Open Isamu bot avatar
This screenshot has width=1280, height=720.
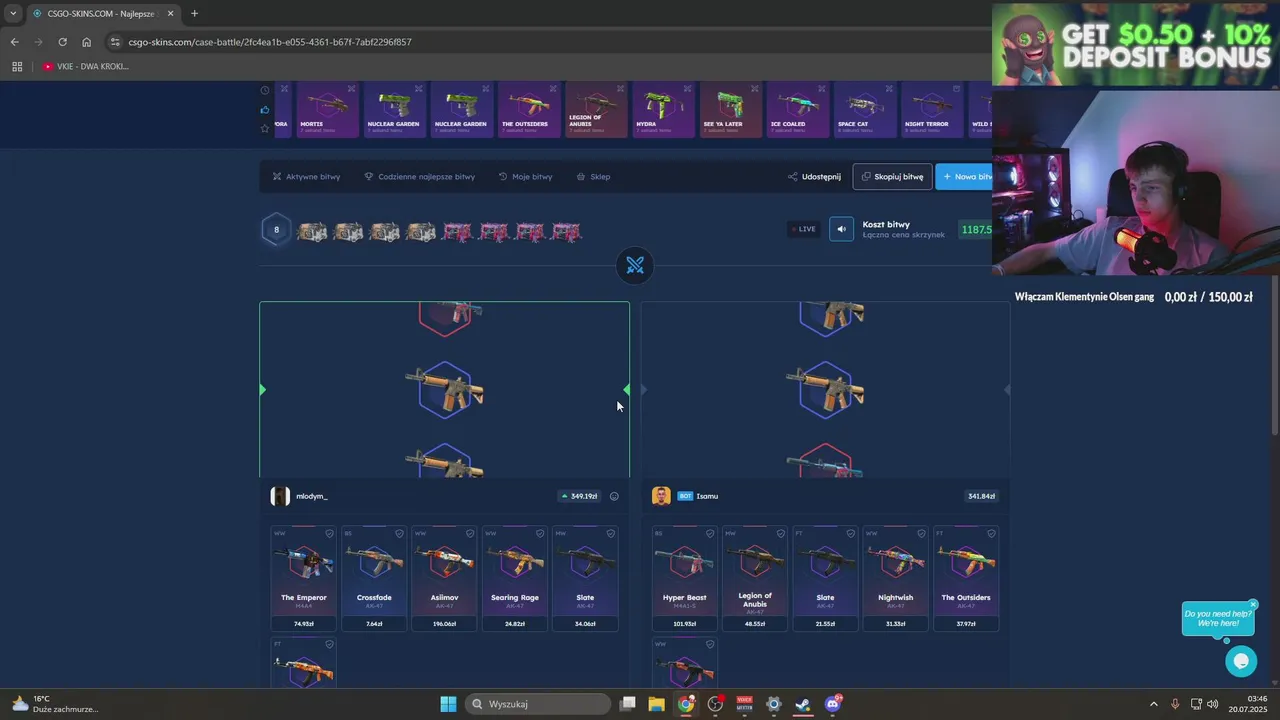[x=661, y=496]
